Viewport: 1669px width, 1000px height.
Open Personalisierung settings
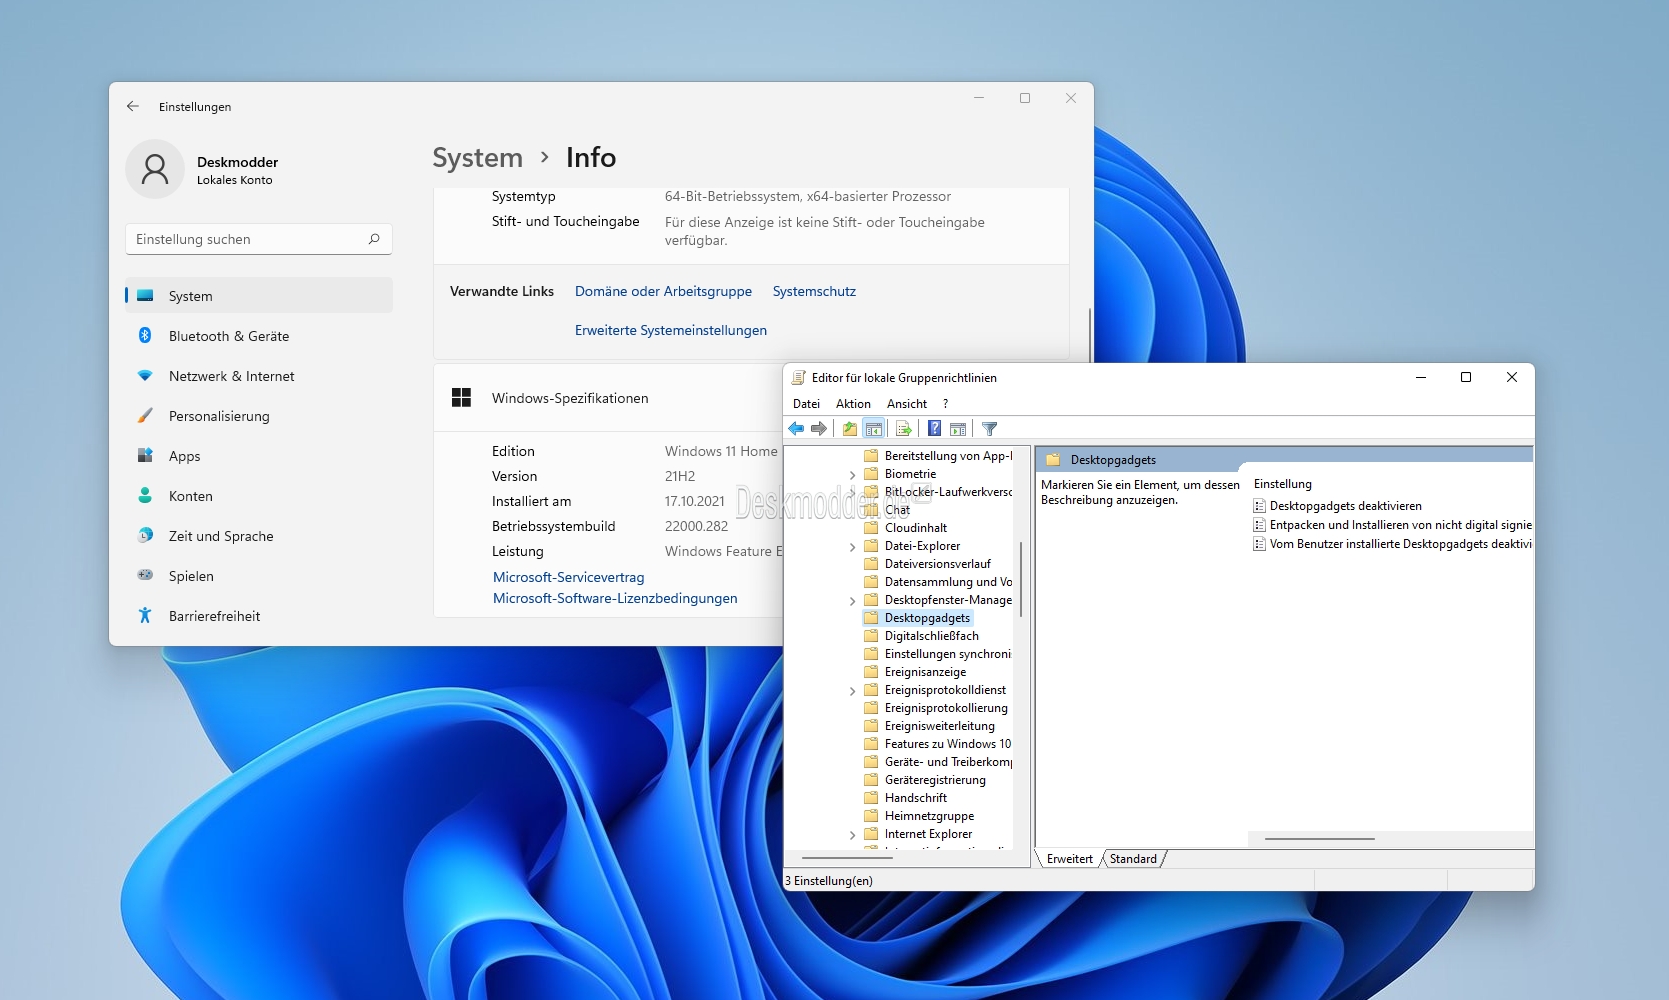pyautogui.click(x=259, y=416)
